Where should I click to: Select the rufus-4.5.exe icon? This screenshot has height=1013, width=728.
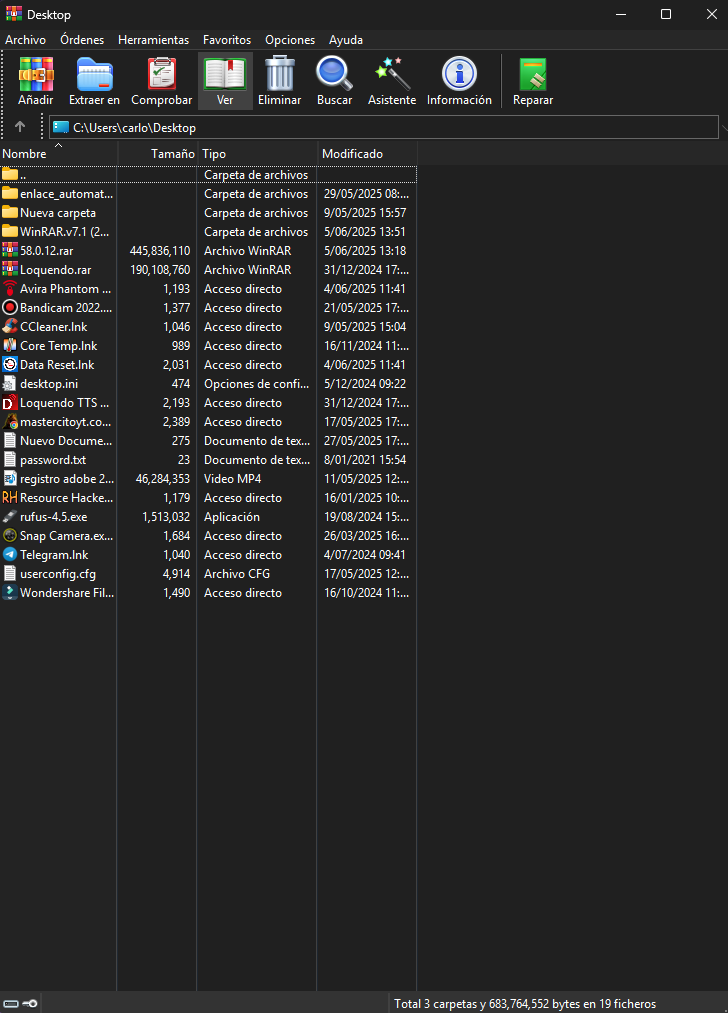10,517
